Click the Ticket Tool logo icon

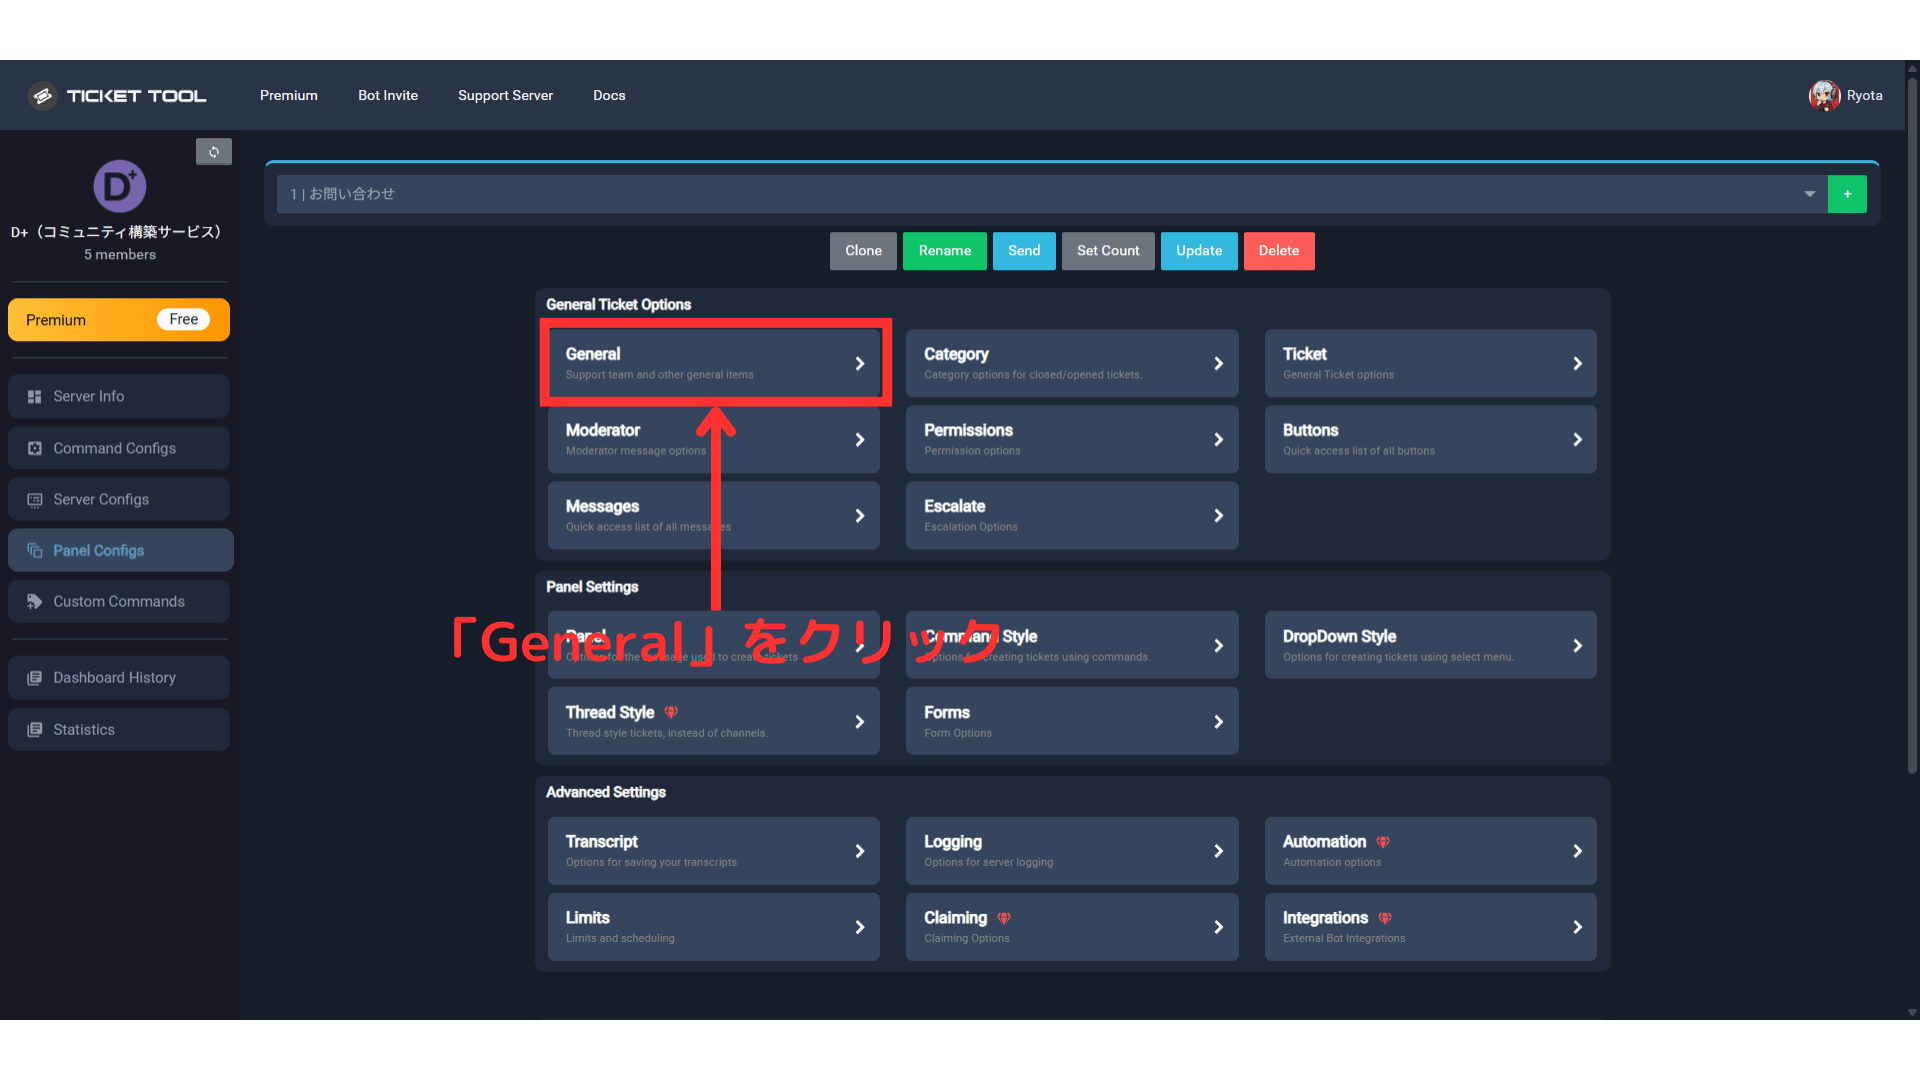click(42, 95)
